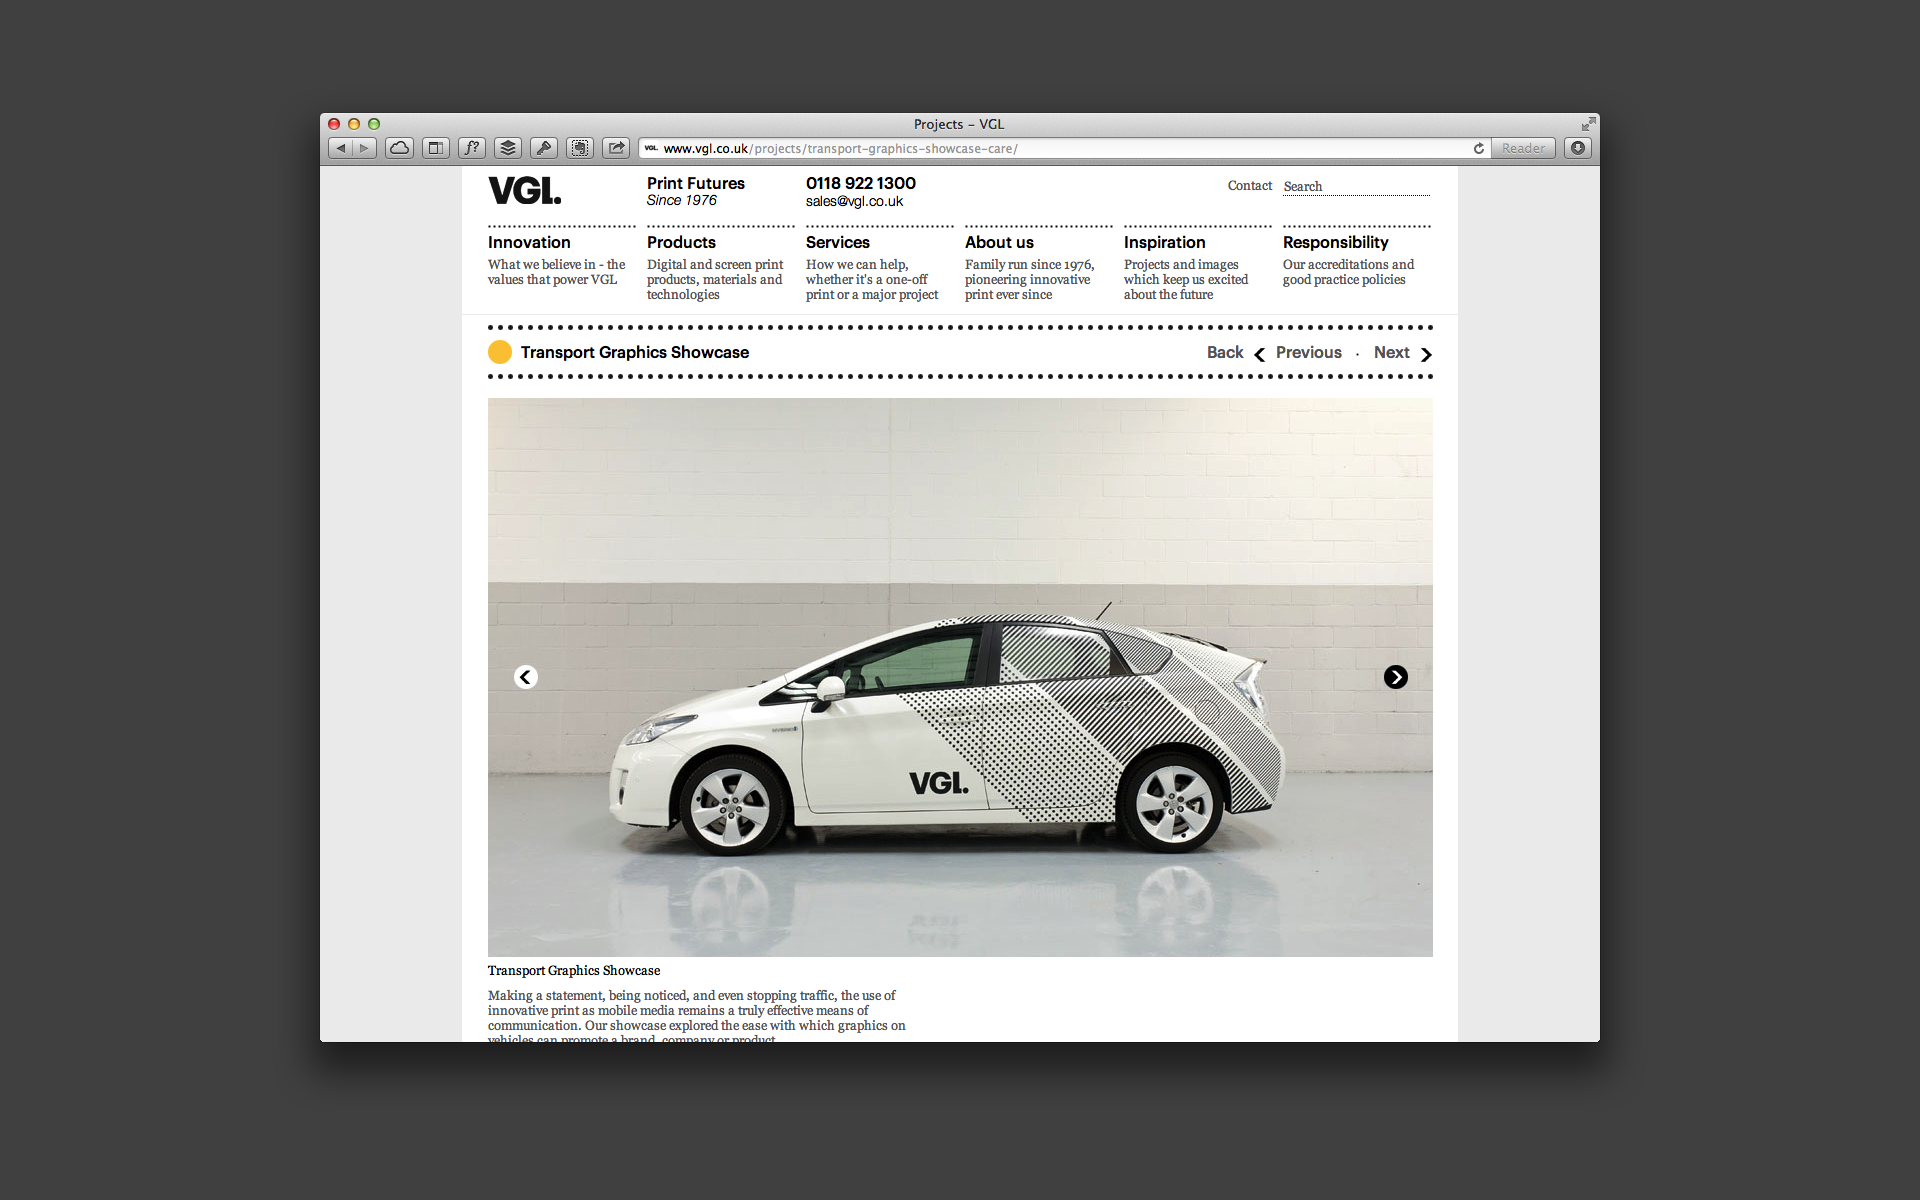Click the font identifier f? toolbar icon
The height and width of the screenshot is (1200, 1920).
(x=471, y=148)
